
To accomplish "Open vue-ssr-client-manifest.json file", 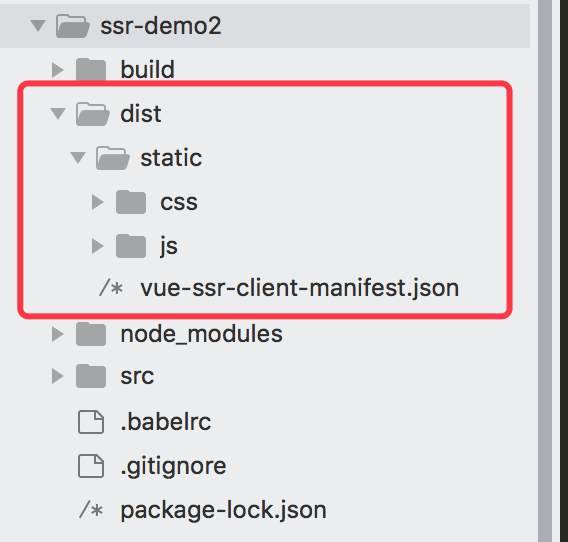I will coord(300,288).
